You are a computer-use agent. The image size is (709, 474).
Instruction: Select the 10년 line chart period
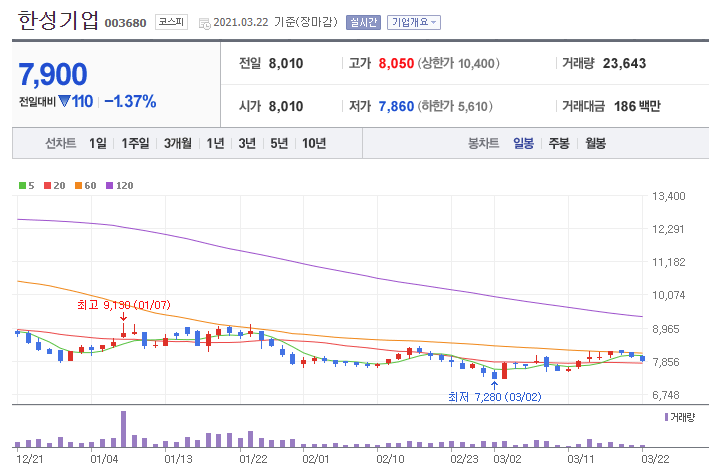coord(314,143)
